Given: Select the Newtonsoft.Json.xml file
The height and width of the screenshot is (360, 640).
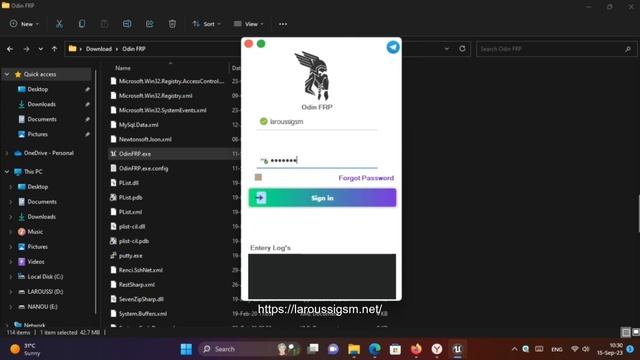Looking at the screenshot, I should click(x=145, y=139).
